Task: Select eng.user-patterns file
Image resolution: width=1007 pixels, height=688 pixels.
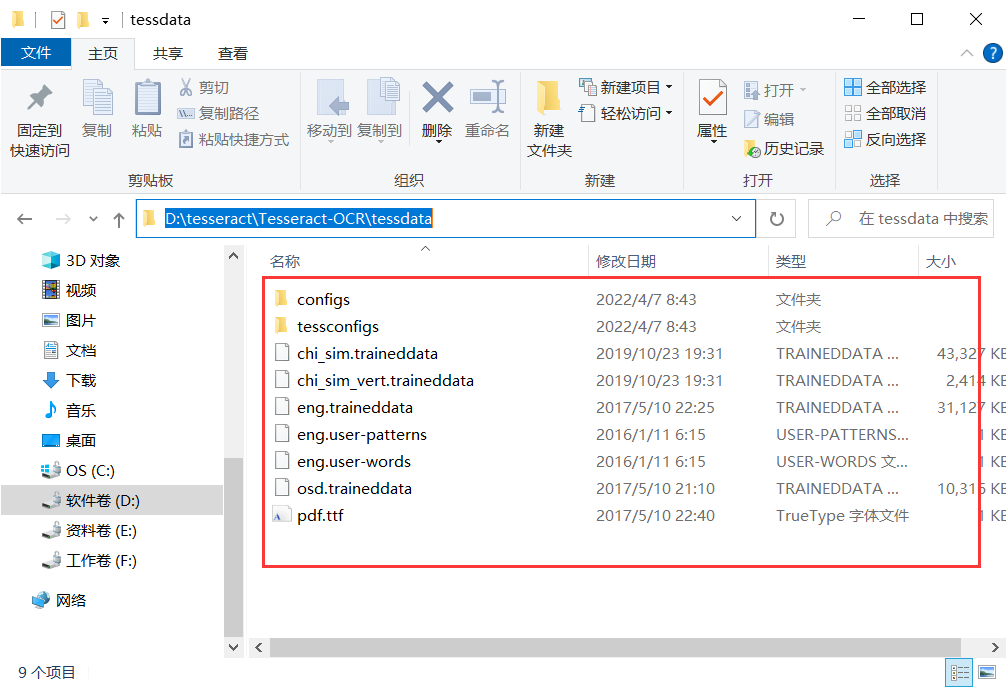Action: (362, 434)
